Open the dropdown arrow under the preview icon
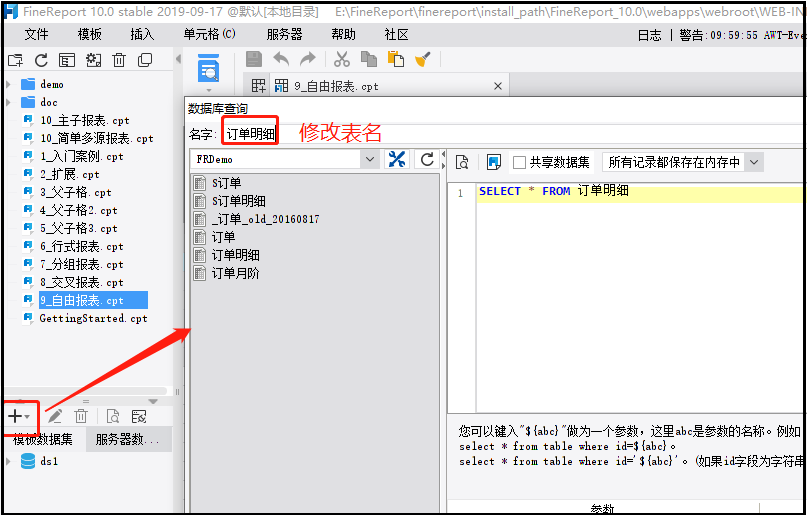 [x=209, y=90]
